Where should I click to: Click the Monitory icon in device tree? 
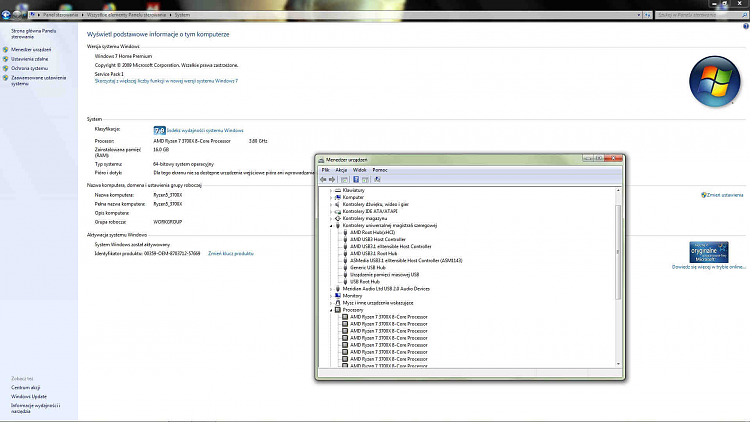[x=338, y=296]
